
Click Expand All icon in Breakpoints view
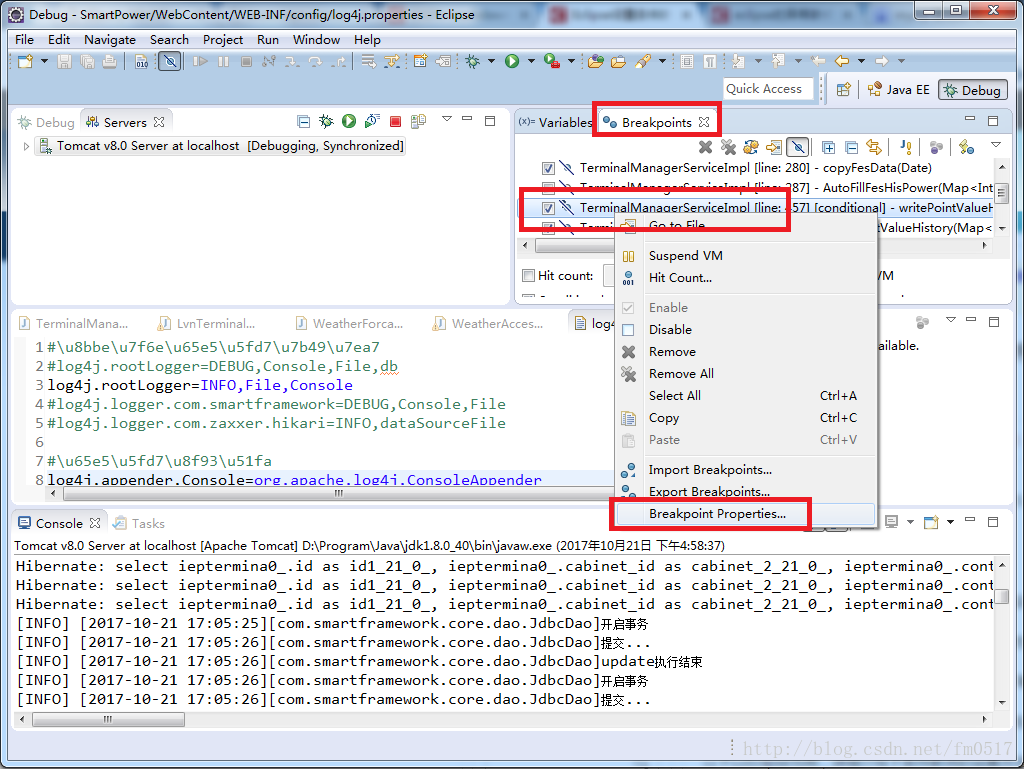point(828,148)
